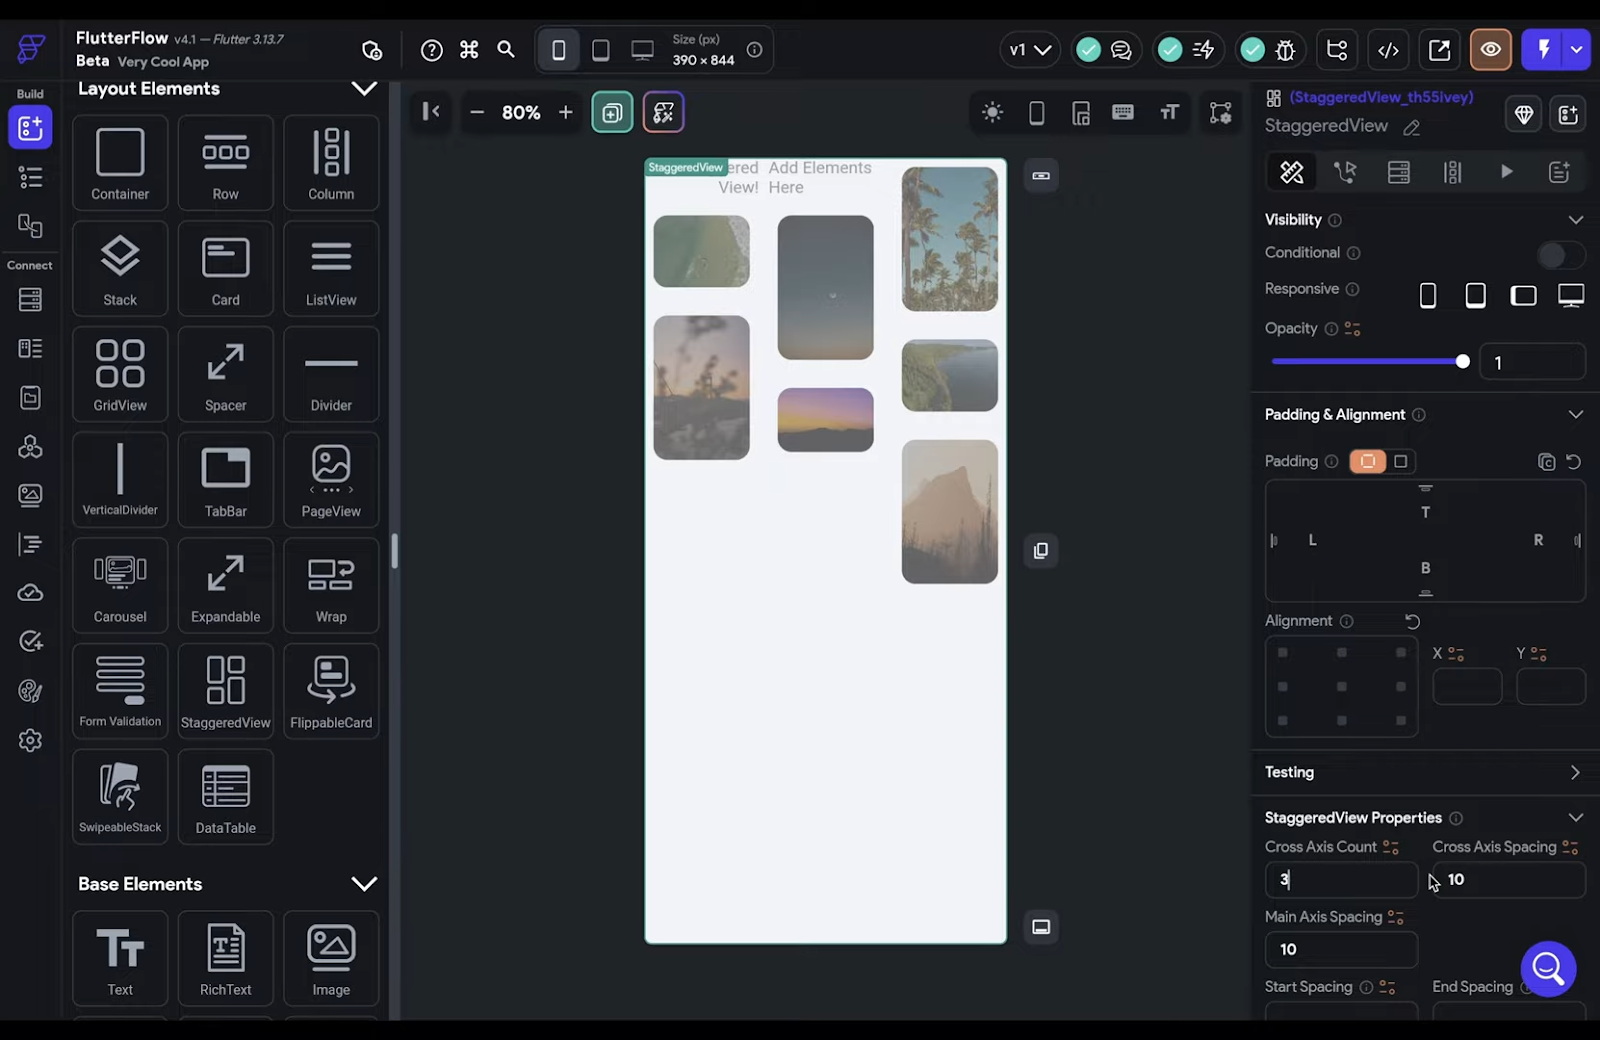This screenshot has height=1040, width=1600.
Task: Open keyboard shortcuts with the command icon
Action: click(x=468, y=49)
